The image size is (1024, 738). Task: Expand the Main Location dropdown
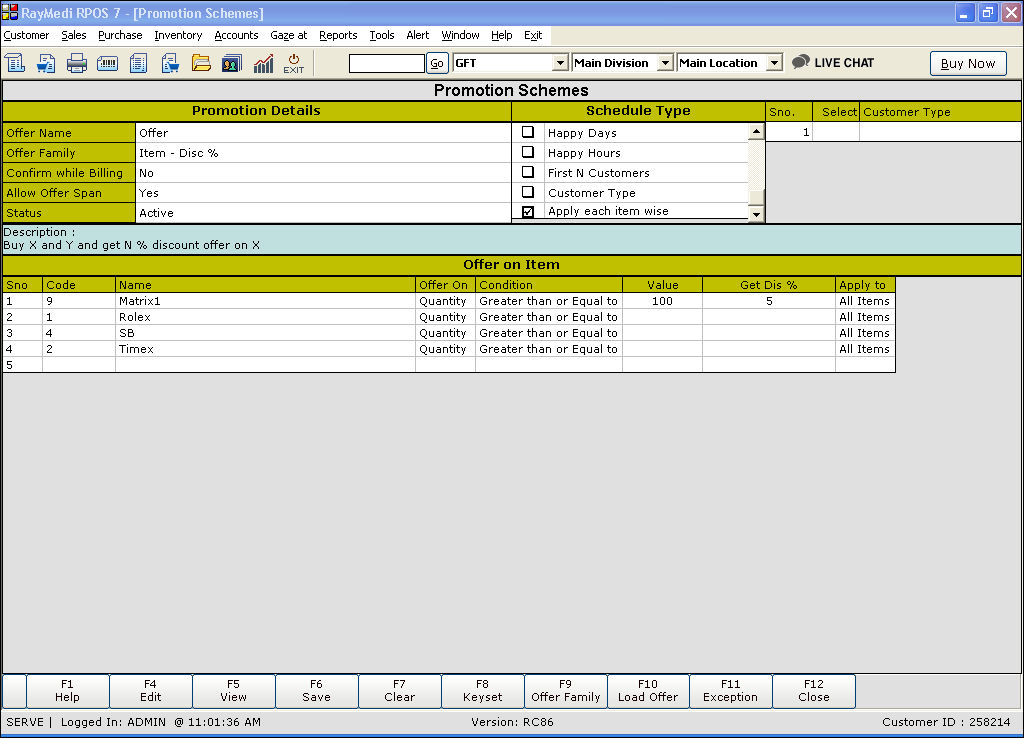click(x=774, y=63)
